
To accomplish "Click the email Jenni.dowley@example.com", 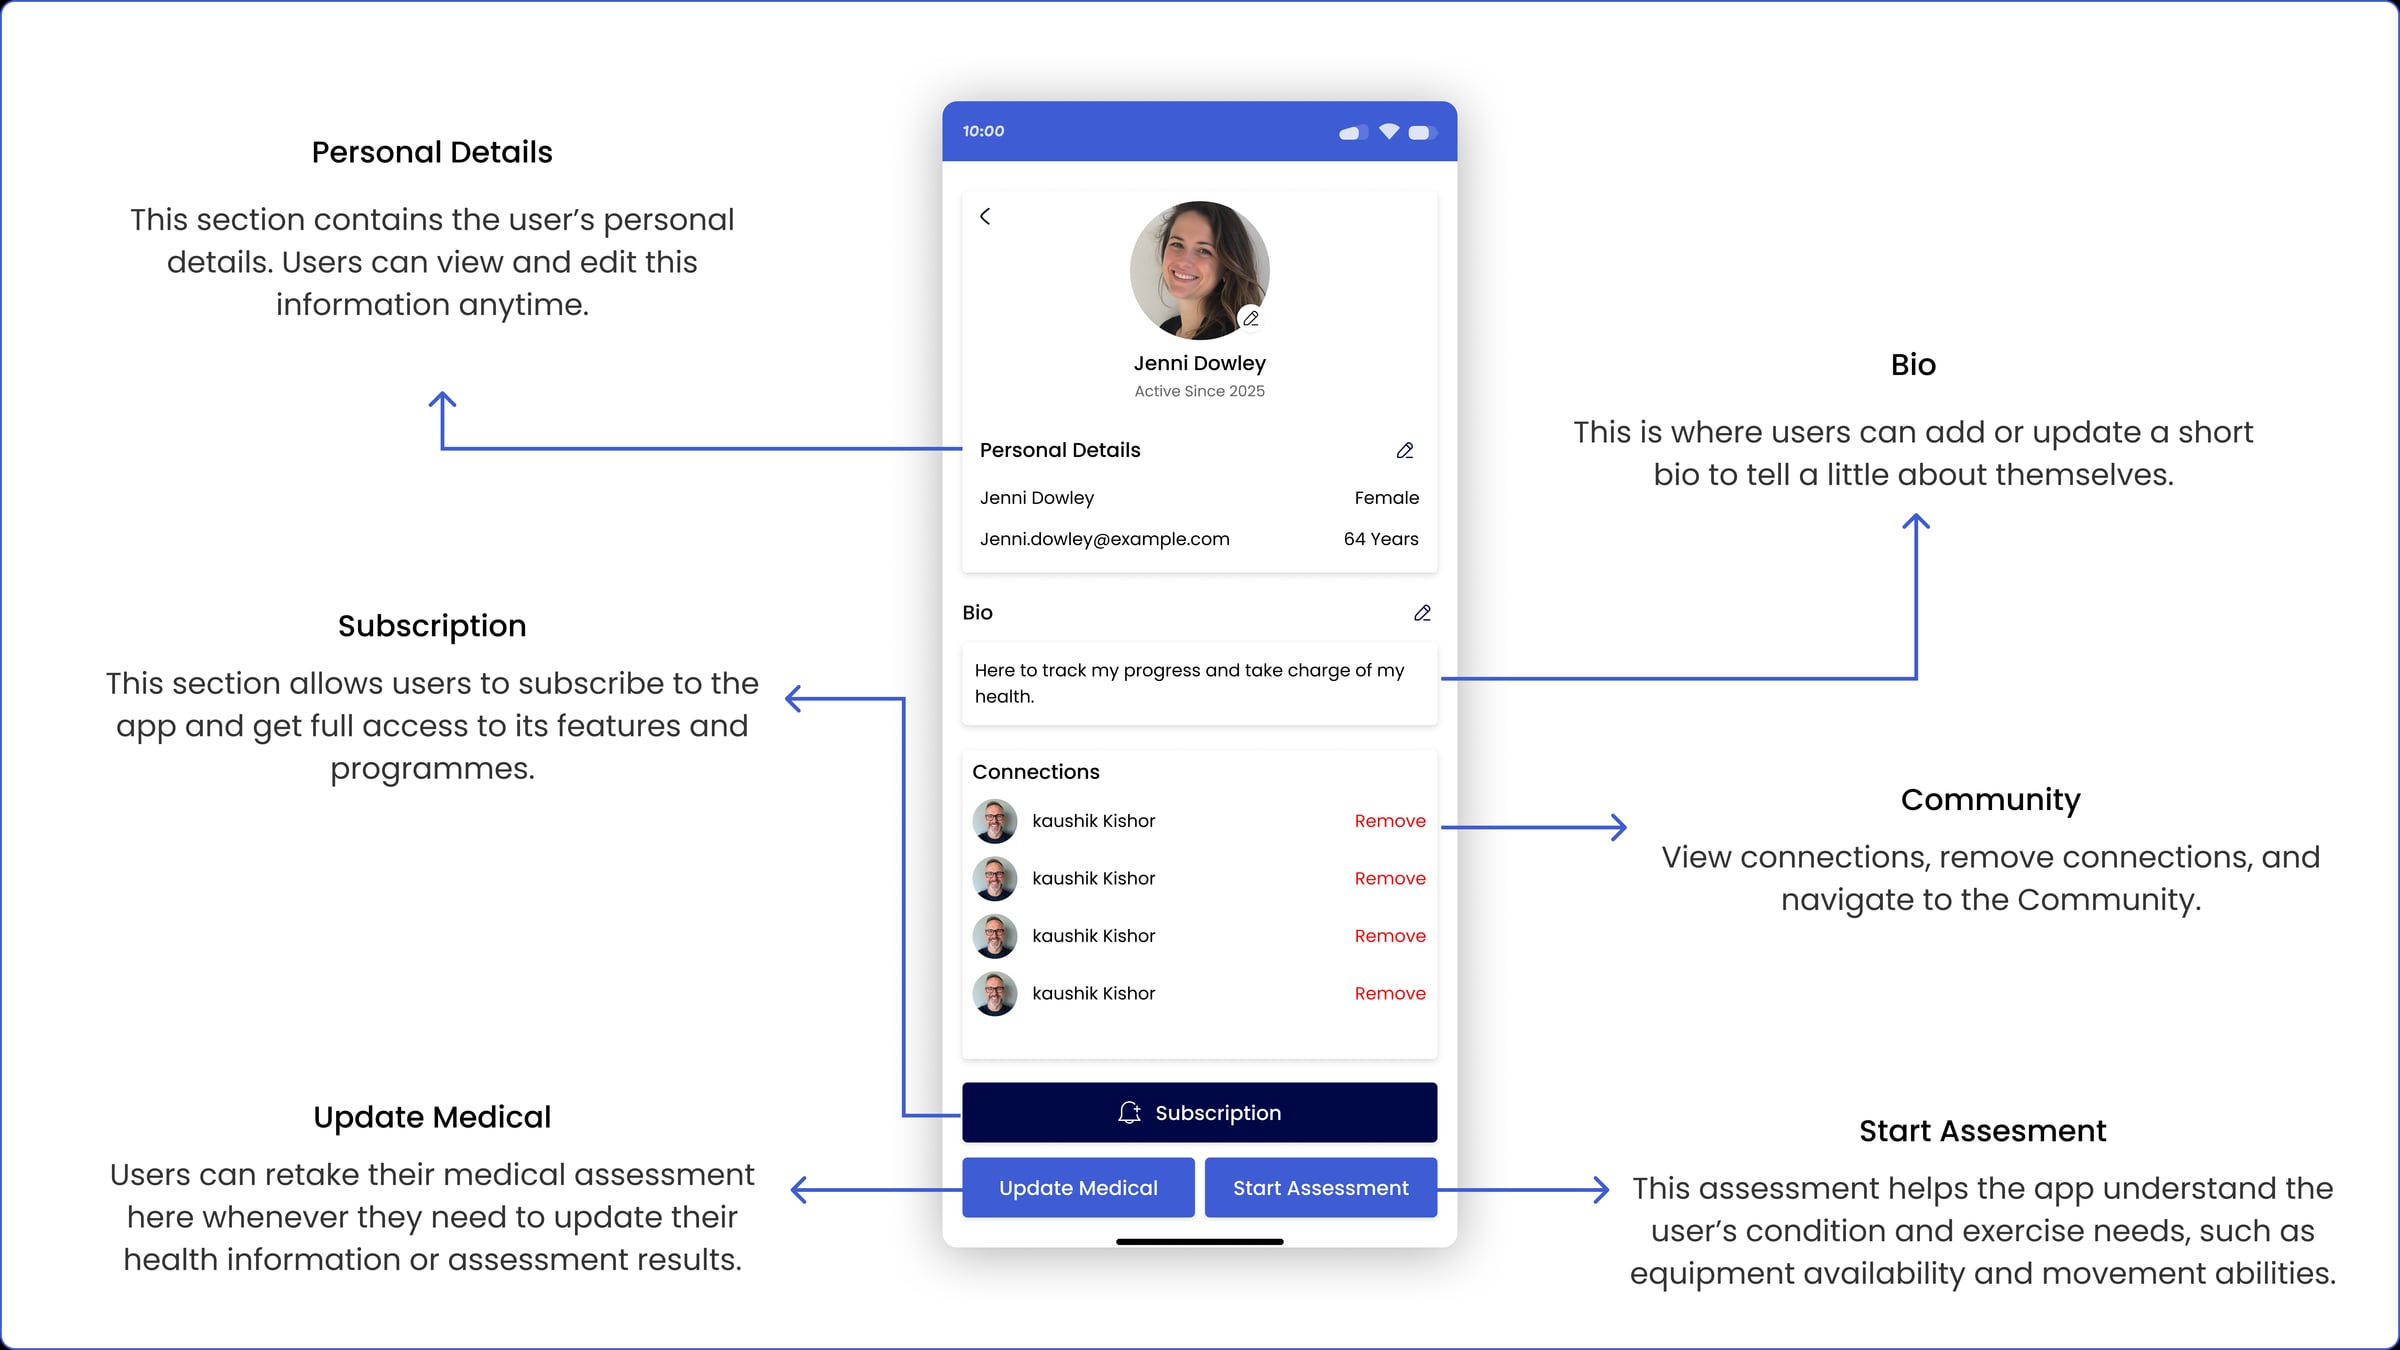I will [x=1104, y=539].
